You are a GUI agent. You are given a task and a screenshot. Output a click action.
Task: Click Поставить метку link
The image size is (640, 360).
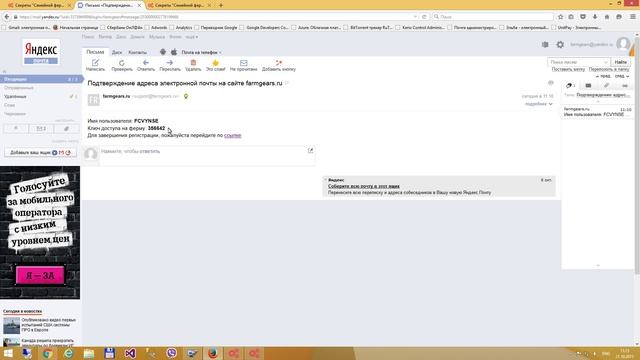568,69
